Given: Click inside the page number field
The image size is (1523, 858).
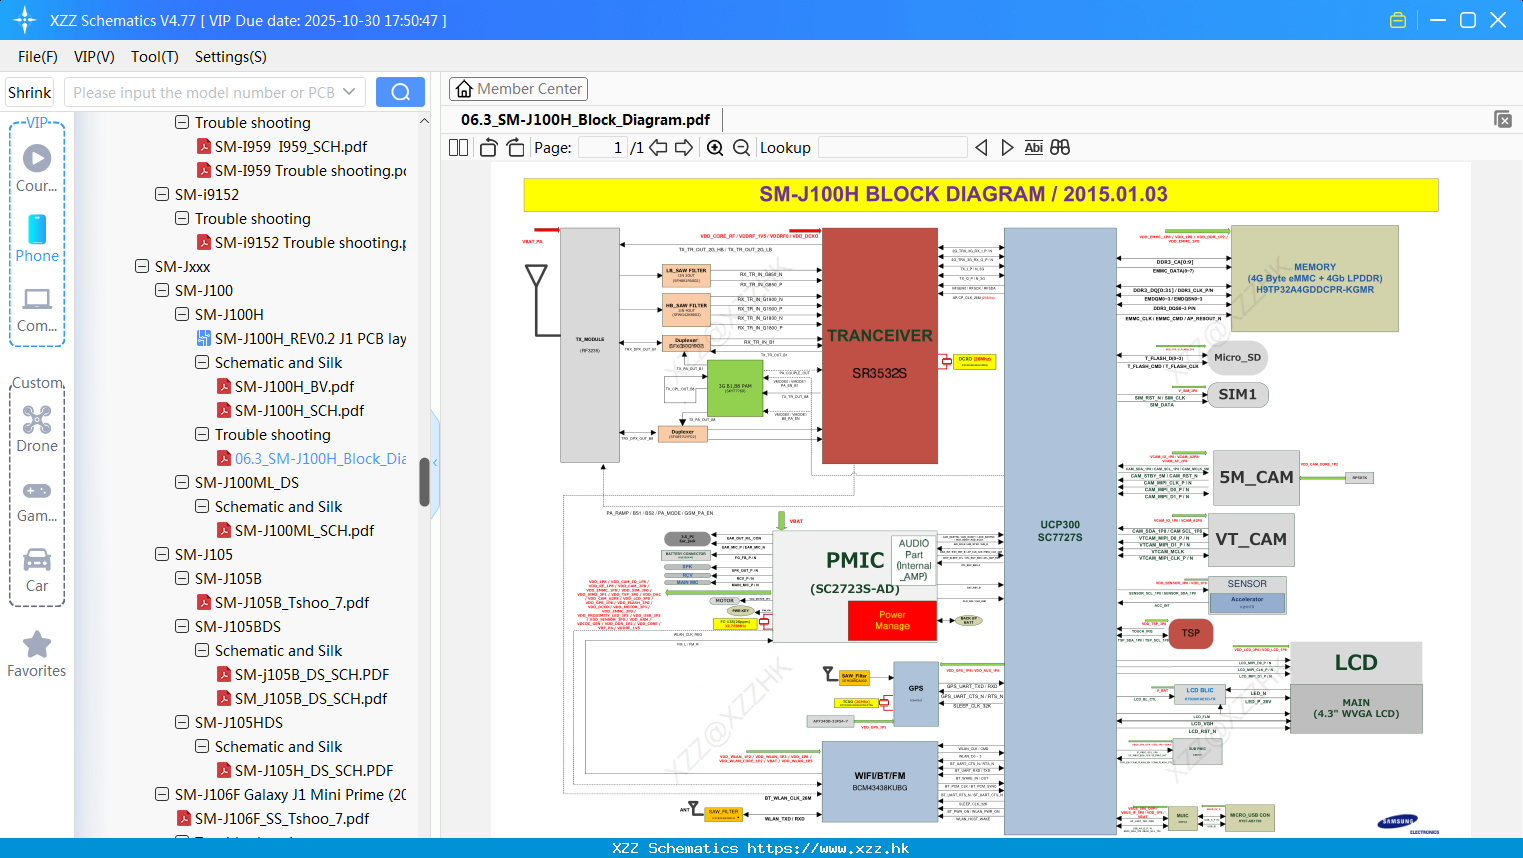Looking at the screenshot, I should tap(604, 147).
